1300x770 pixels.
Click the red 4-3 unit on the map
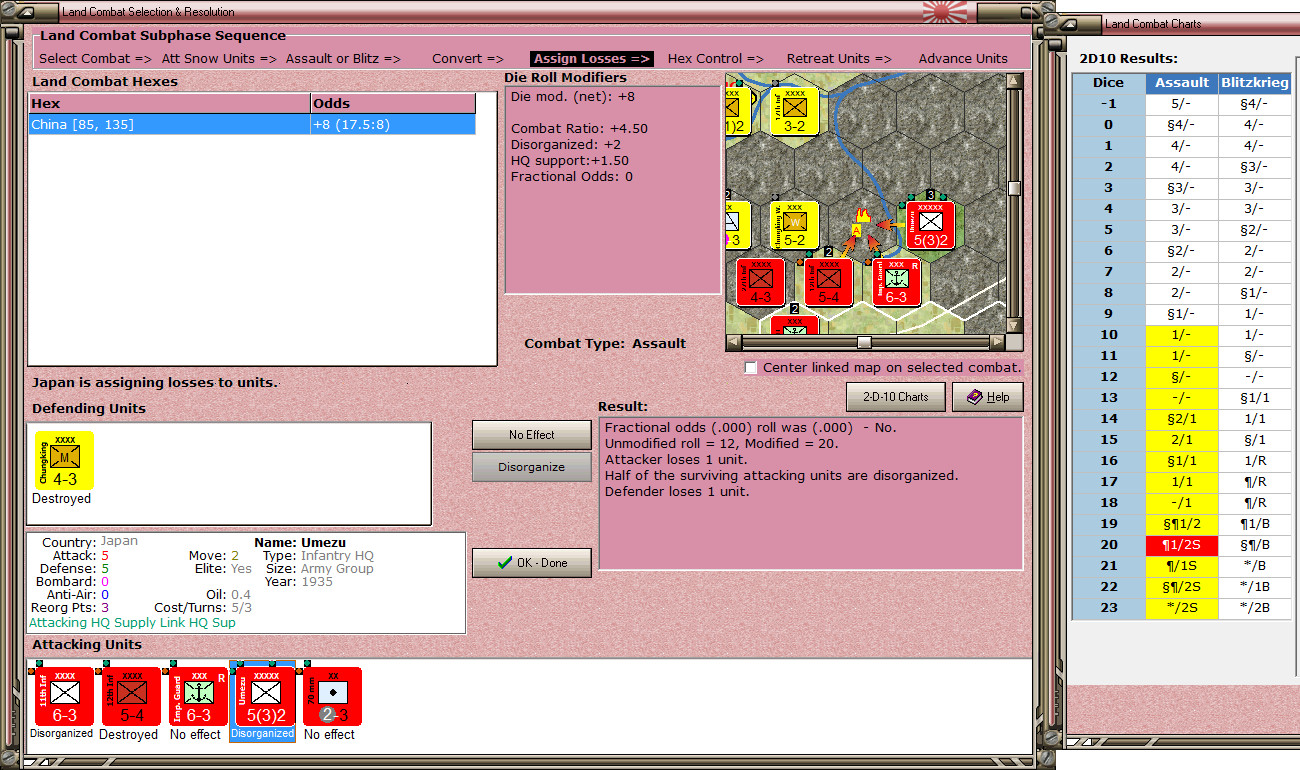click(760, 282)
